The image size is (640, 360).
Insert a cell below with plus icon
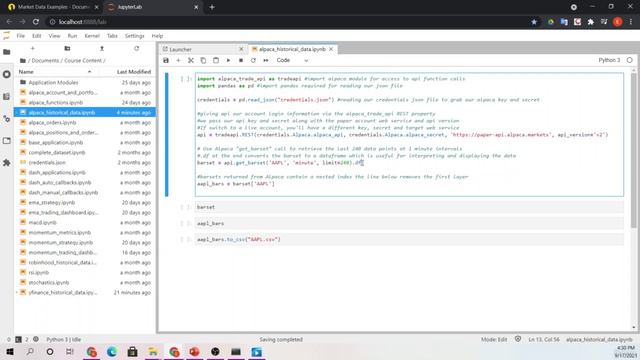pyautogui.click(x=178, y=60)
